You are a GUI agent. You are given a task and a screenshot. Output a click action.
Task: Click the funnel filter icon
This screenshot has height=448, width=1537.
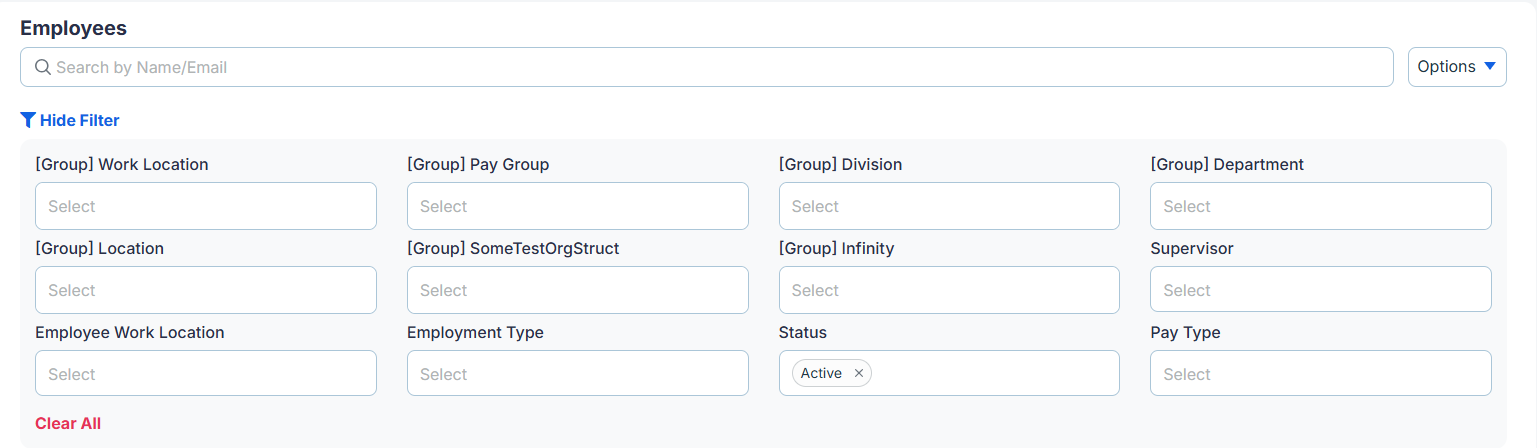pyautogui.click(x=28, y=120)
